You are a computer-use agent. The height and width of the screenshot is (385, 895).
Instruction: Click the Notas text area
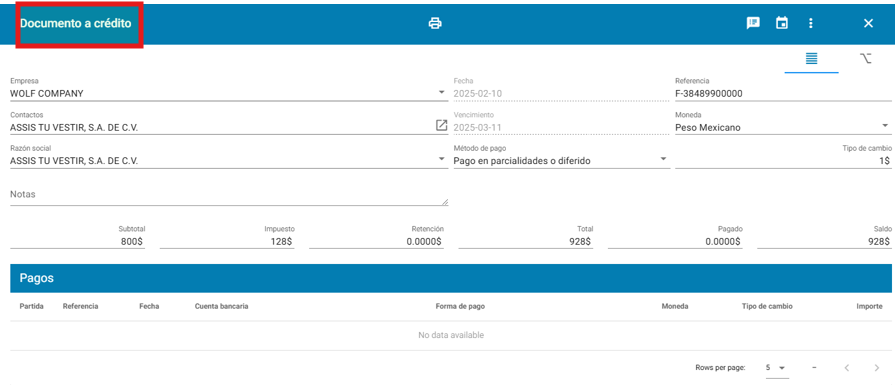coord(229,195)
